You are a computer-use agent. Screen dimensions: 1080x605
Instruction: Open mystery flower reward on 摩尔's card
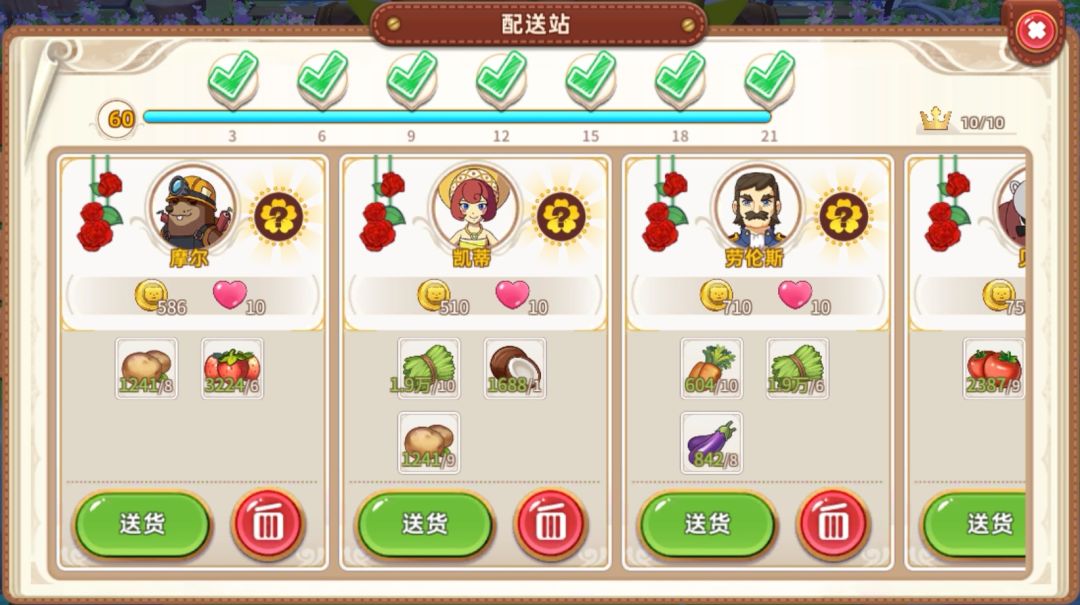(278, 216)
